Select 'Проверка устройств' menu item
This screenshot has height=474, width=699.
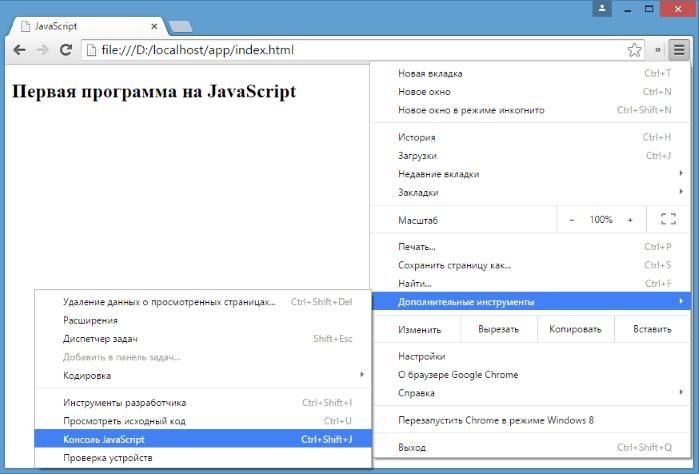(203, 458)
